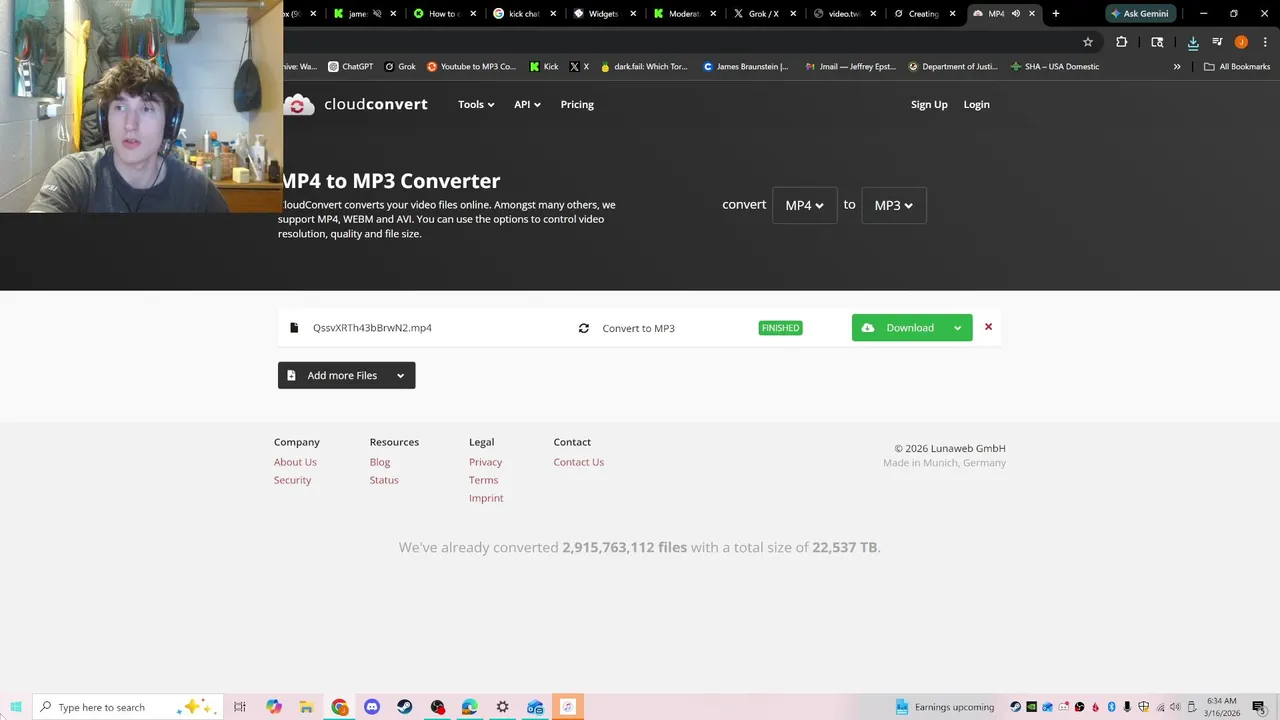This screenshot has width=1280, height=720.
Task: Click the Ask Gemini button
Action: [x=1140, y=14]
